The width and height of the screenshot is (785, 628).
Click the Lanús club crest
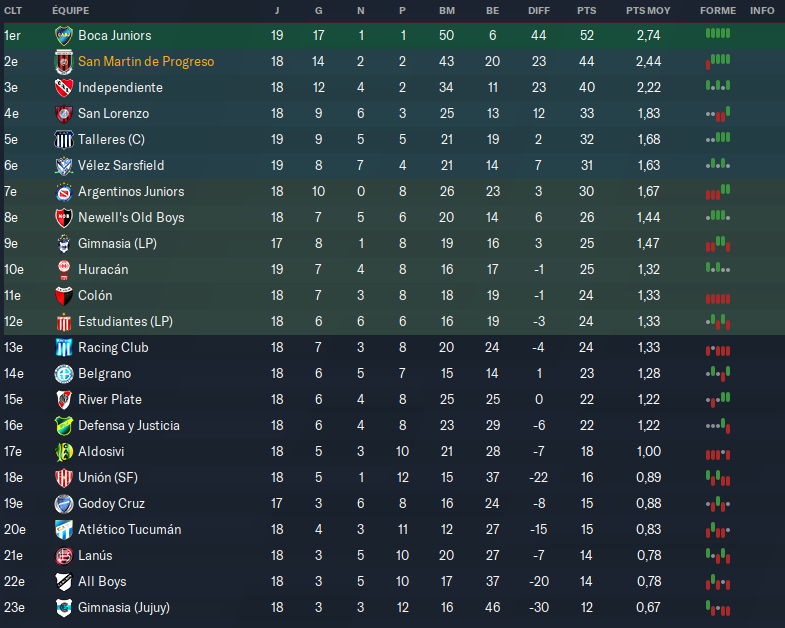(63, 556)
